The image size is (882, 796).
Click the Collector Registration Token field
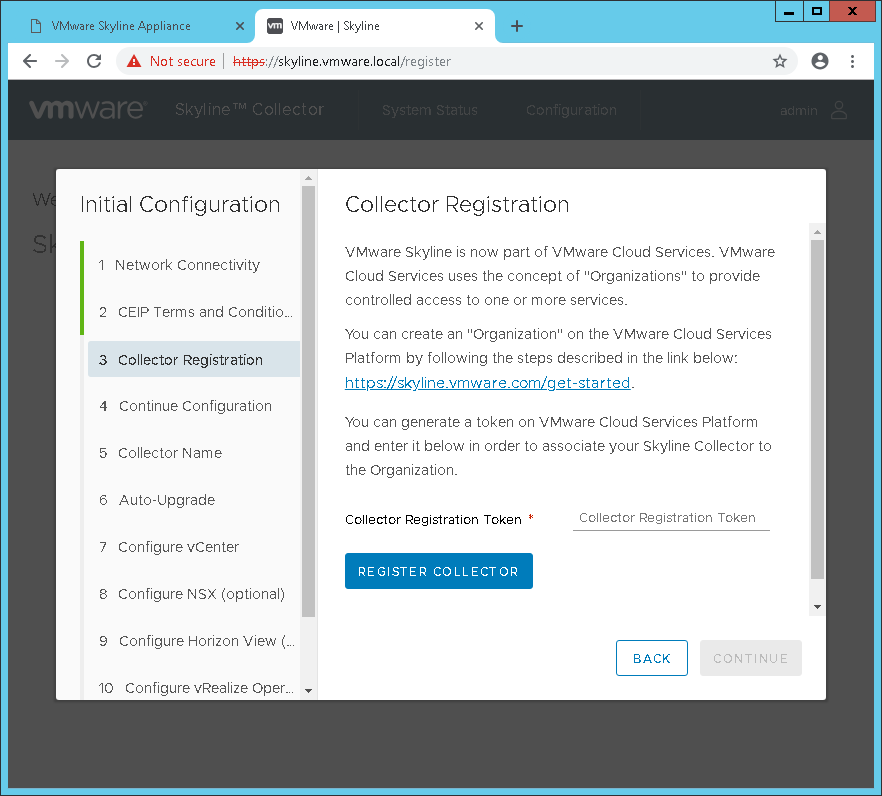[671, 518]
